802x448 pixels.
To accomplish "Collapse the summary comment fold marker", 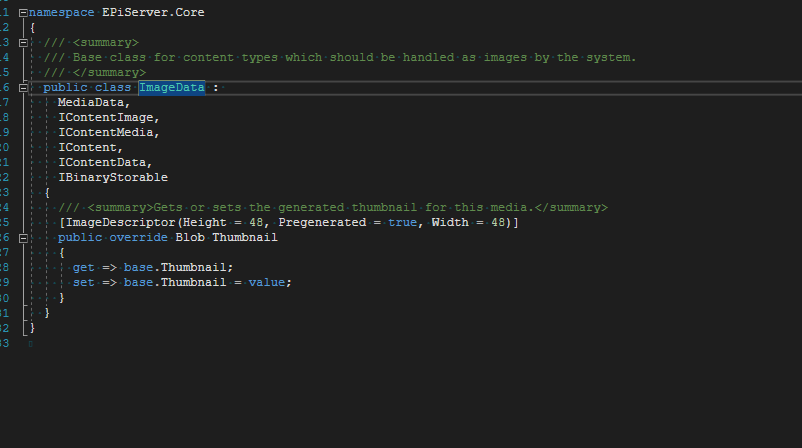I will tap(23, 43).
